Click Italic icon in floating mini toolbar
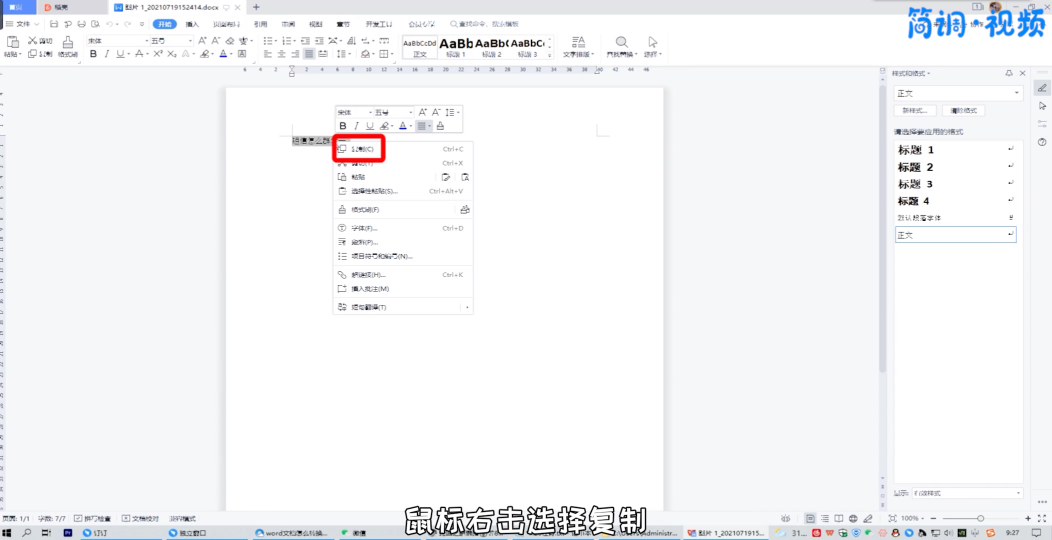The height and width of the screenshot is (540, 1052). pyautogui.click(x=356, y=126)
